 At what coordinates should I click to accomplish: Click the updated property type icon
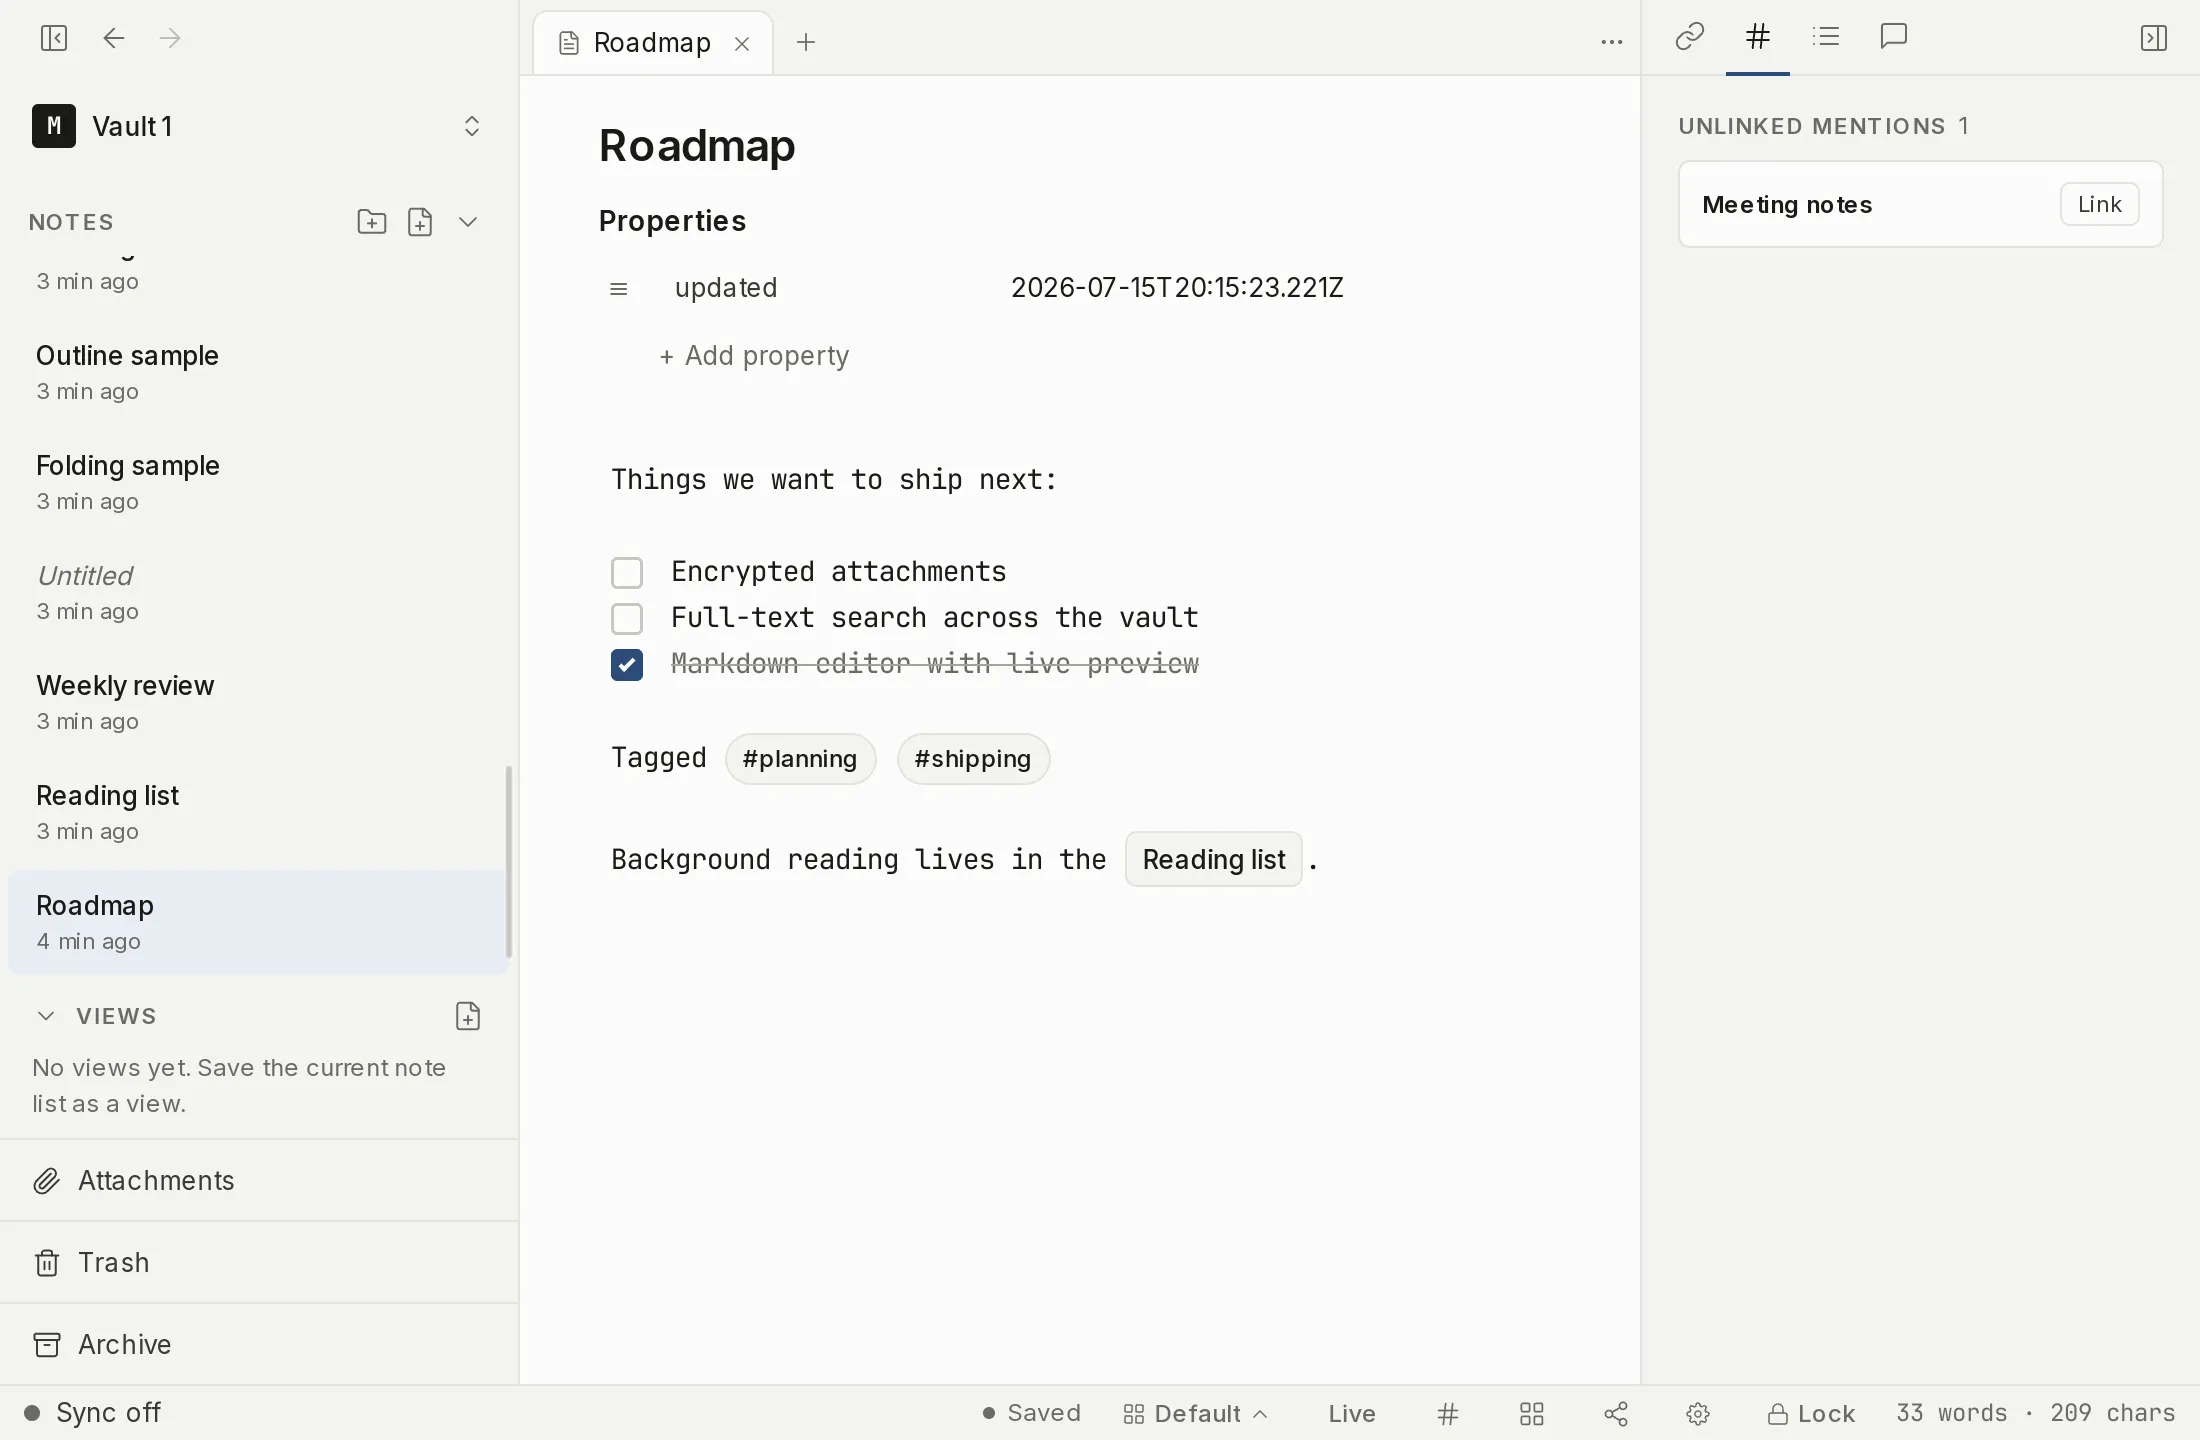[619, 289]
